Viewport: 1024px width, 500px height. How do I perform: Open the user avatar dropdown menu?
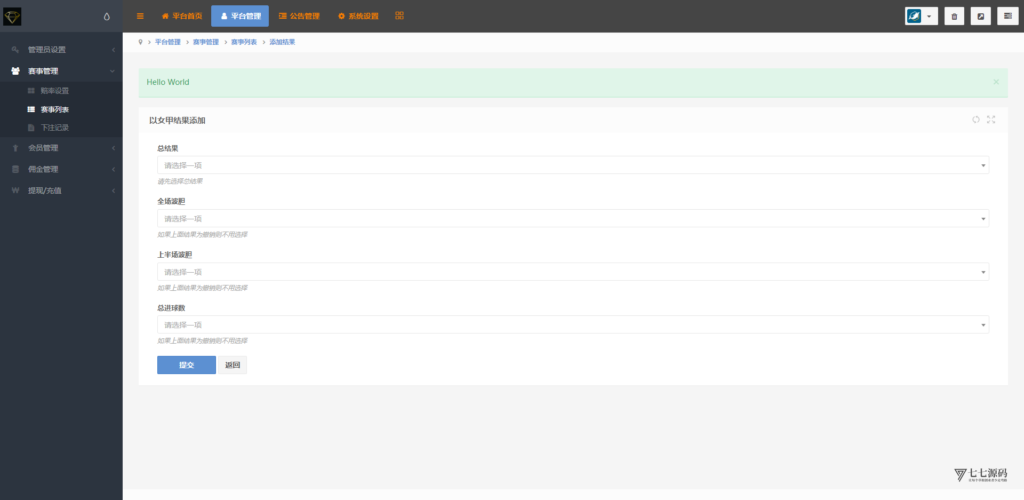(x=921, y=16)
